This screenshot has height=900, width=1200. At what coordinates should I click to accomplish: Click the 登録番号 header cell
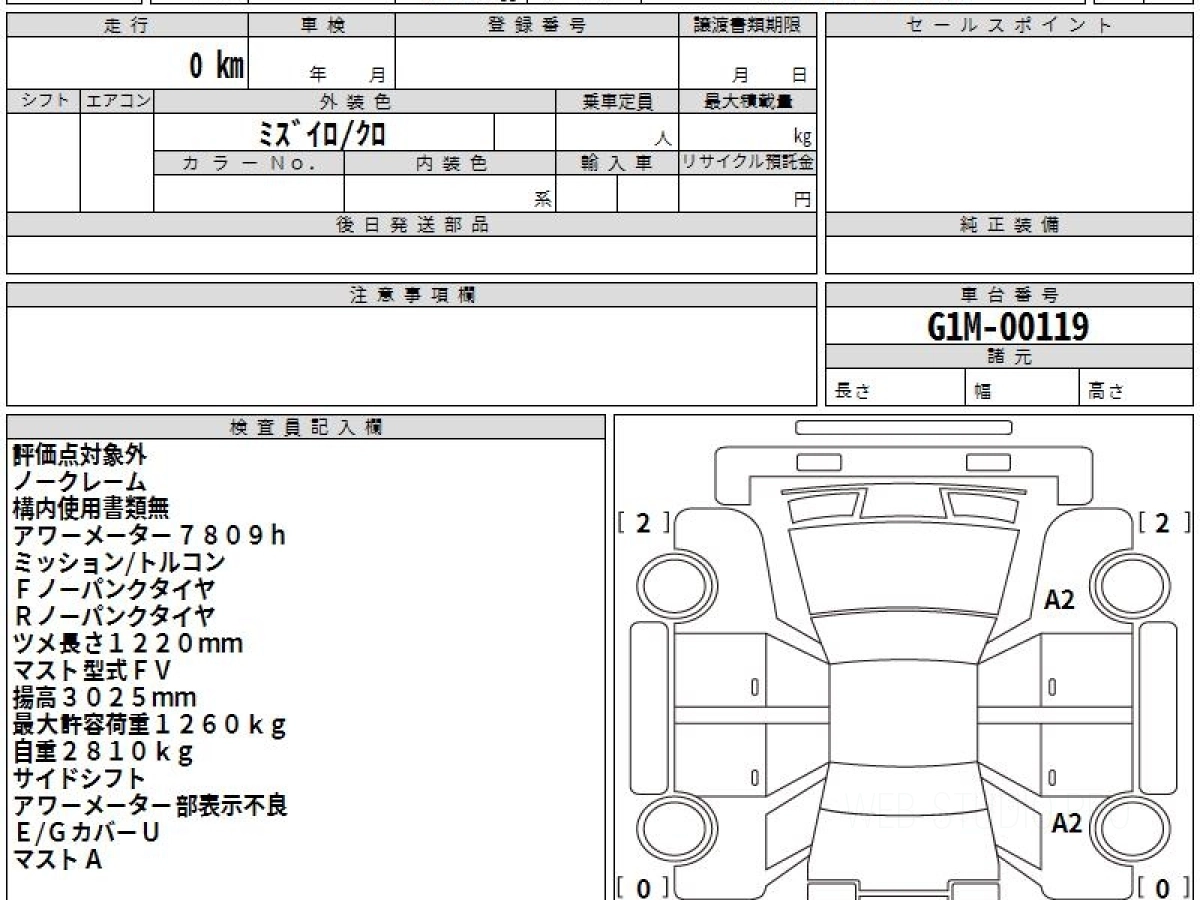(x=537, y=26)
